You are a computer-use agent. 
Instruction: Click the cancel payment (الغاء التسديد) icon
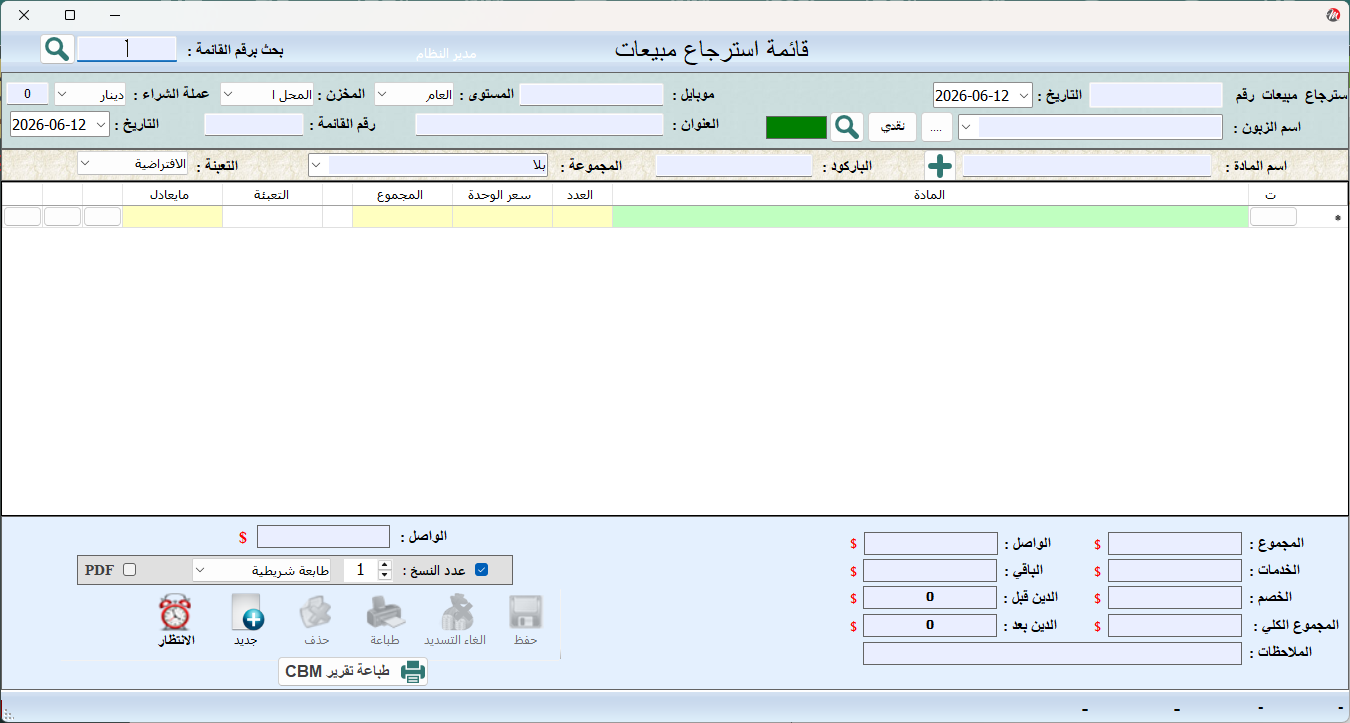pyautogui.click(x=456, y=612)
